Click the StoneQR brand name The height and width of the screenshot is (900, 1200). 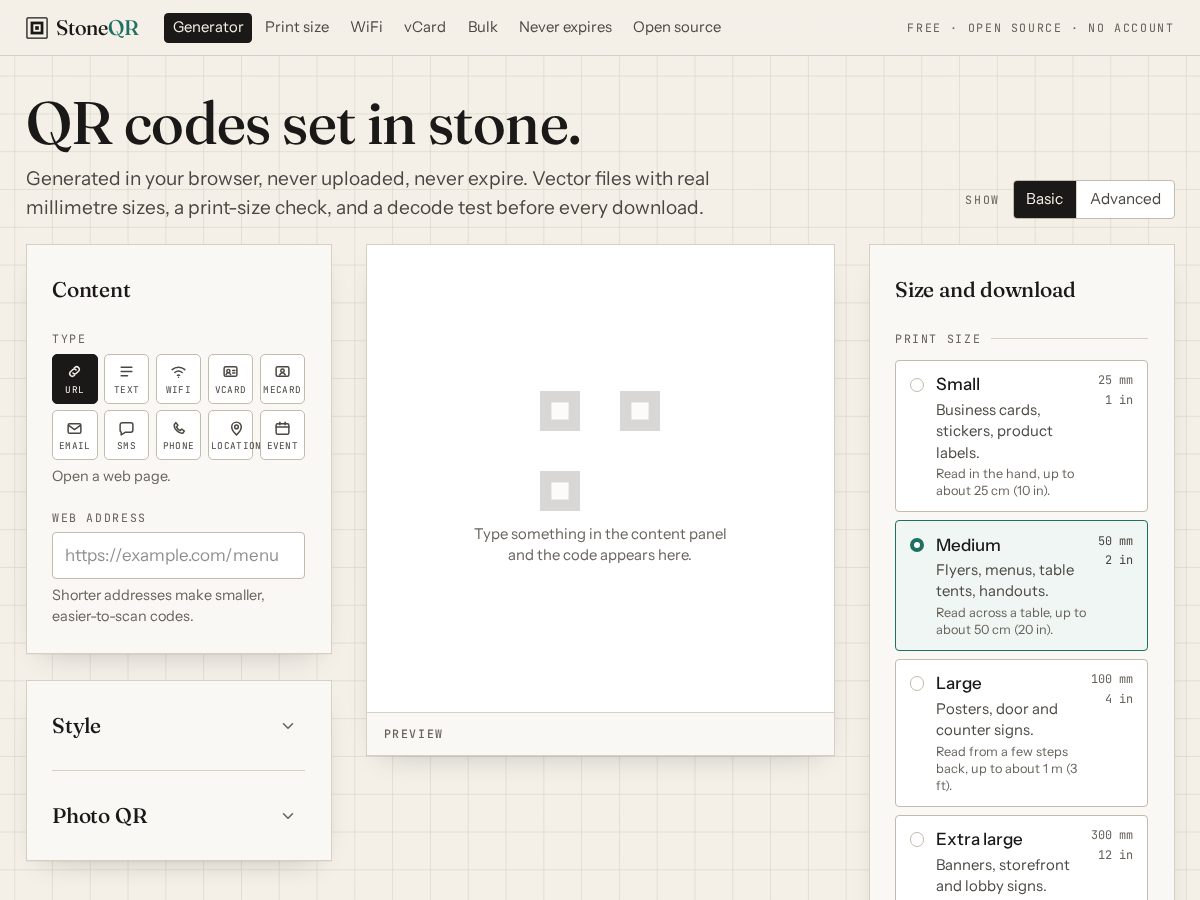[98, 28]
